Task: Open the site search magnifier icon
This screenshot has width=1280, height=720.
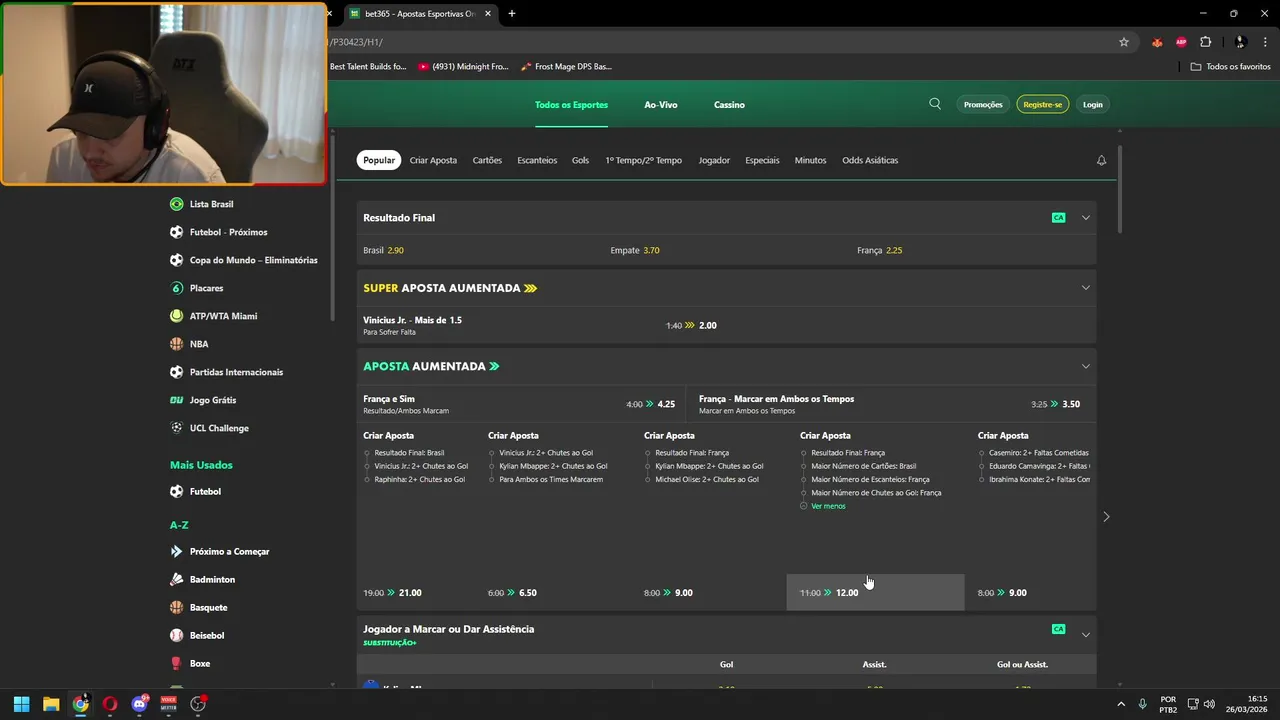Action: coord(935,104)
